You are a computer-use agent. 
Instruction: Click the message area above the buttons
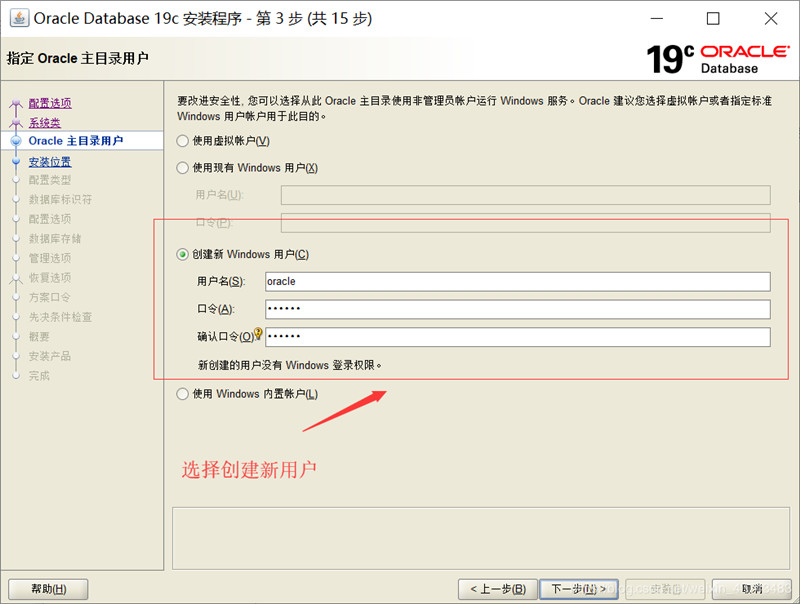coord(481,538)
